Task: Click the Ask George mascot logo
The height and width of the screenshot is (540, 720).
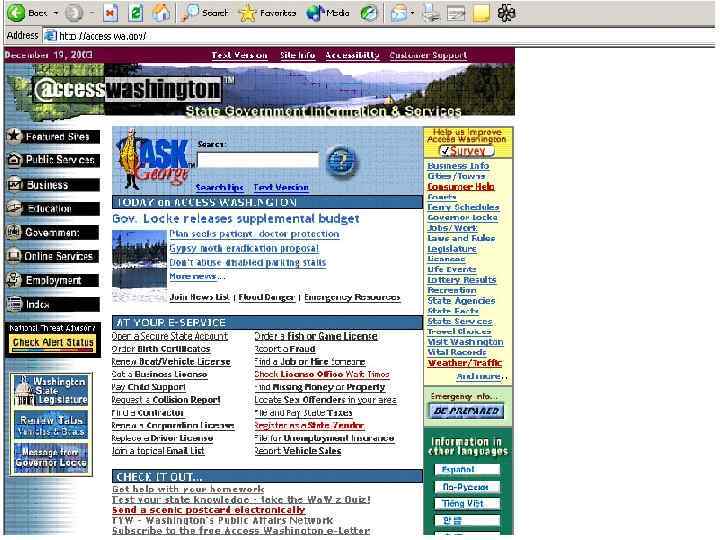Action: [x=154, y=160]
